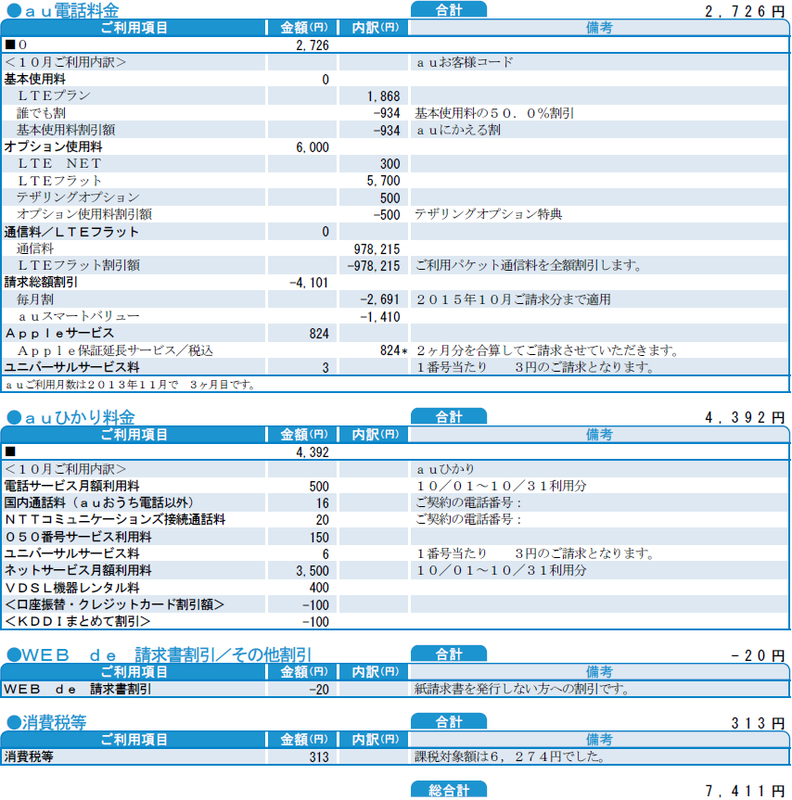
Task: Click the 1,868 value for LTEプラン
Action: point(383,96)
